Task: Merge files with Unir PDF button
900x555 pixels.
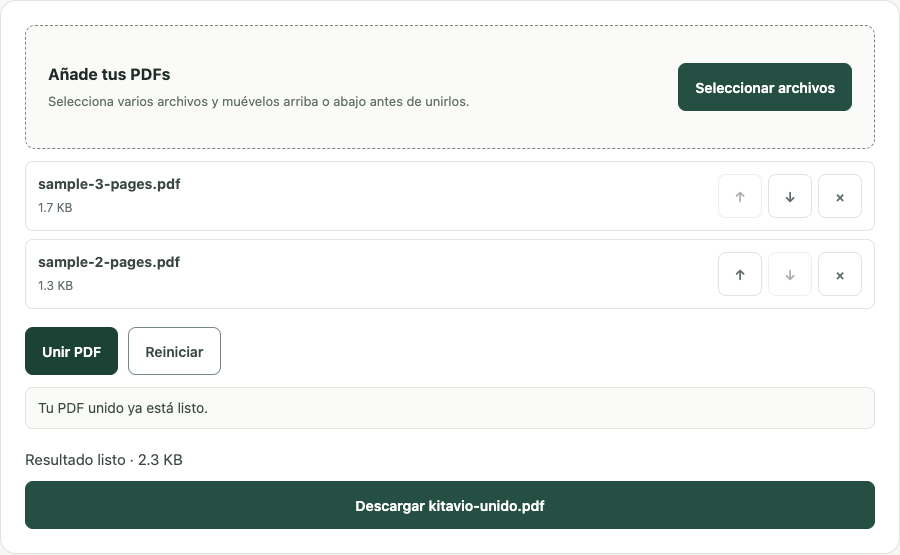Action: click(x=71, y=351)
